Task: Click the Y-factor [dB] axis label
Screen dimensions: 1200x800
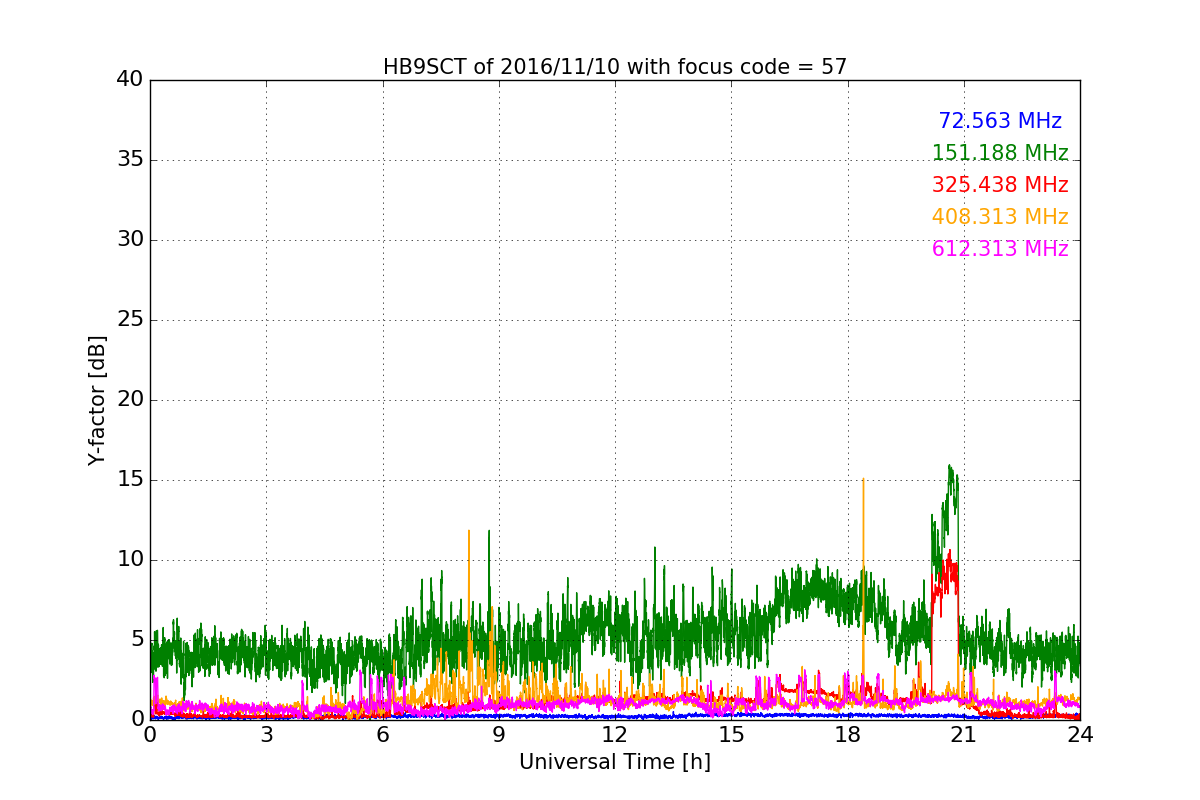Action: coord(97,400)
